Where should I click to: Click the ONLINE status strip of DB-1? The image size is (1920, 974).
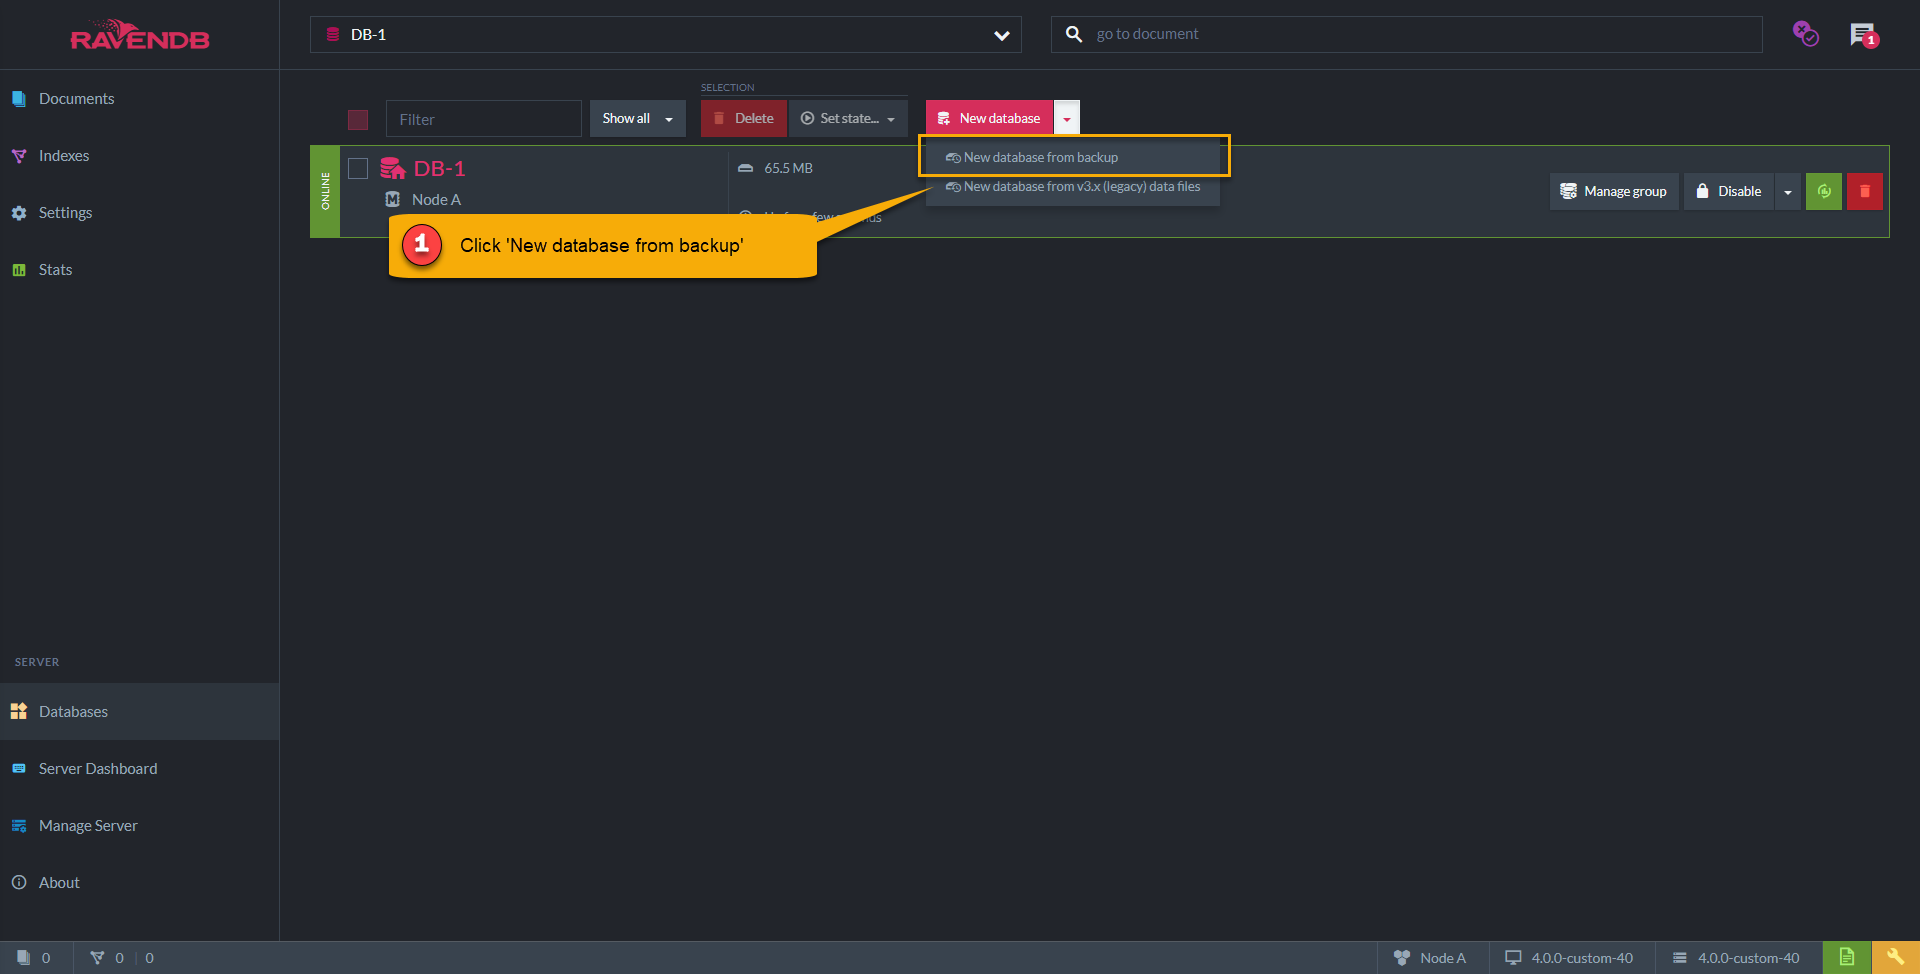pos(325,192)
